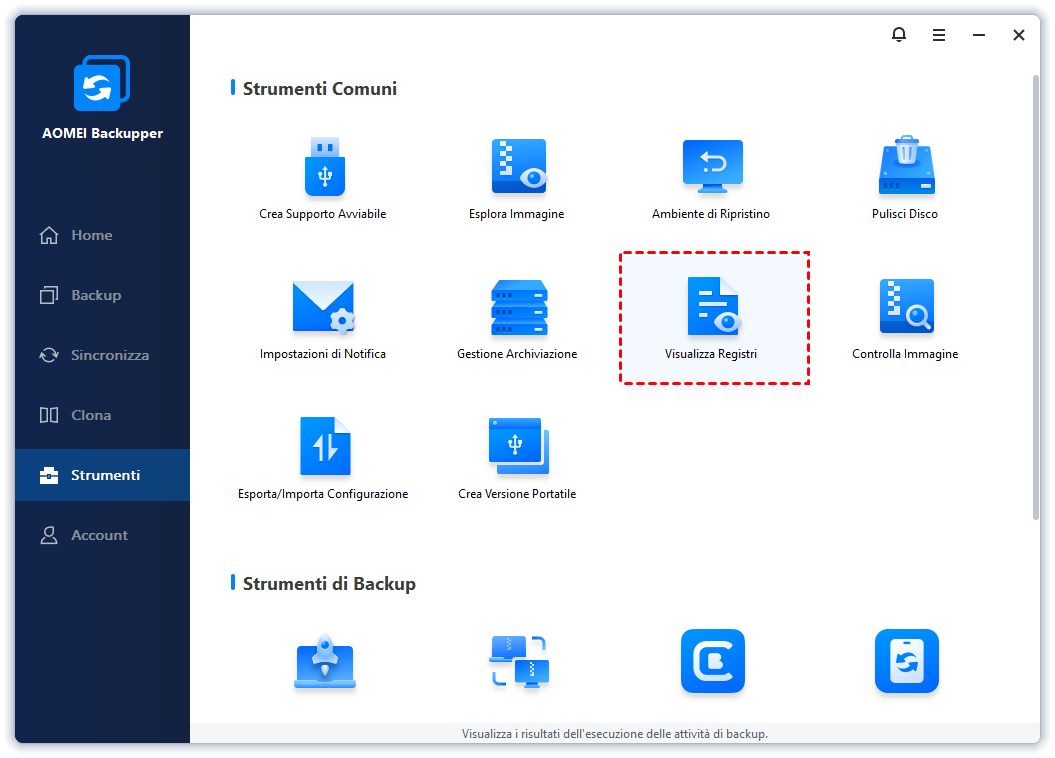Open the hamburger menu at top right

(939, 35)
